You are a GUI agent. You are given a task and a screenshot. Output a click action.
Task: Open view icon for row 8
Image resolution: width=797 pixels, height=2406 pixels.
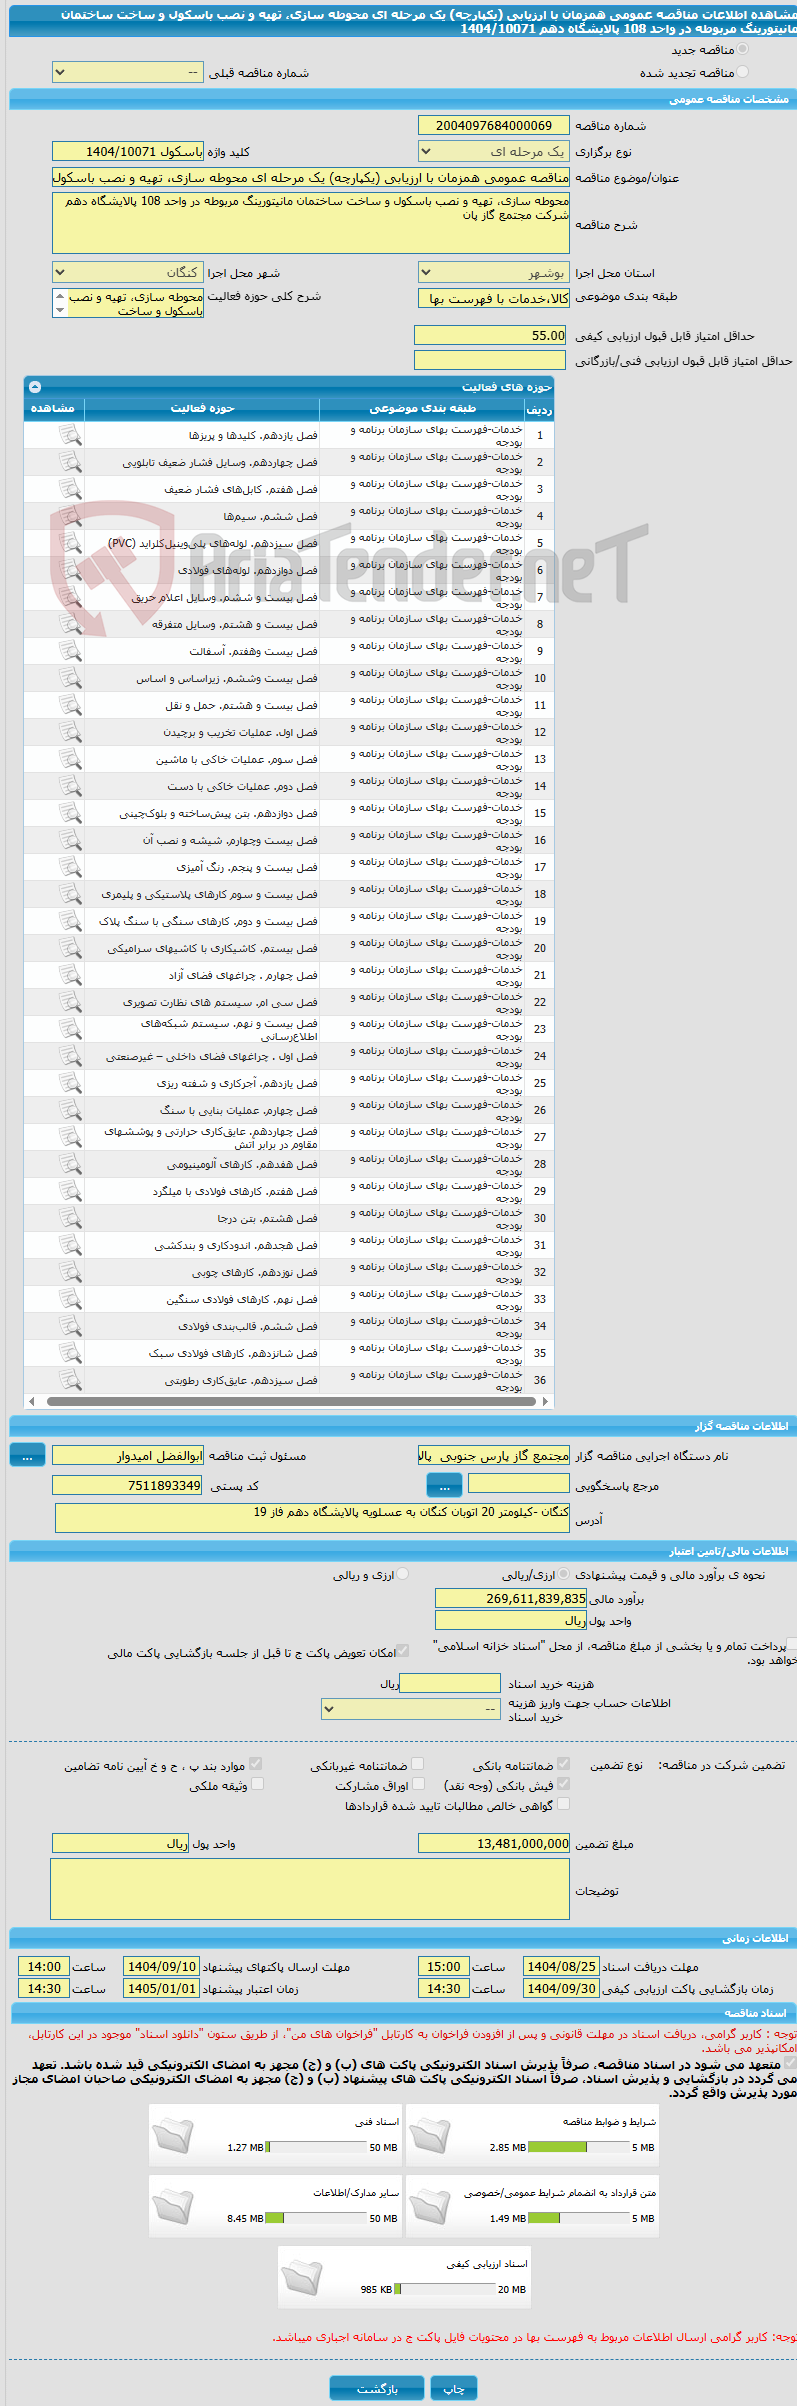click(x=69, y=624)
